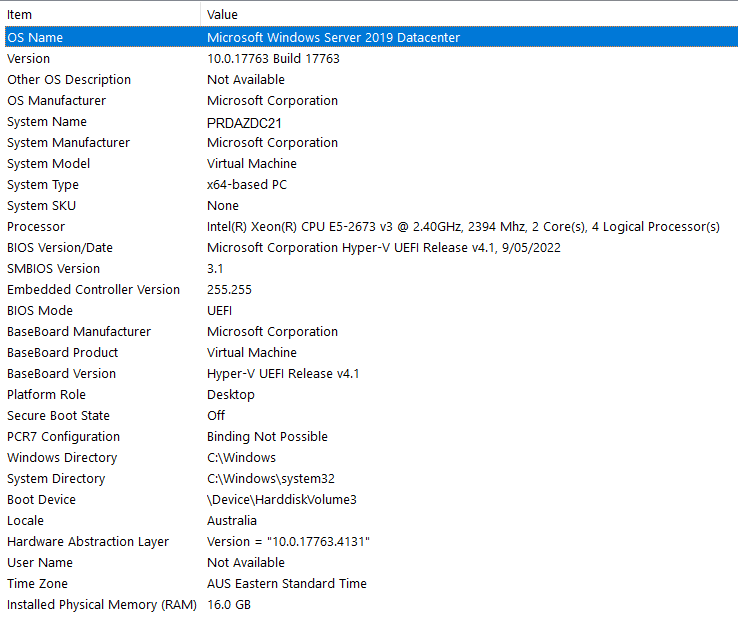Select the Installed Physical Memory (RAM) row
The width and height of the screenshot is (740, 621).
[x=371, y=604]
